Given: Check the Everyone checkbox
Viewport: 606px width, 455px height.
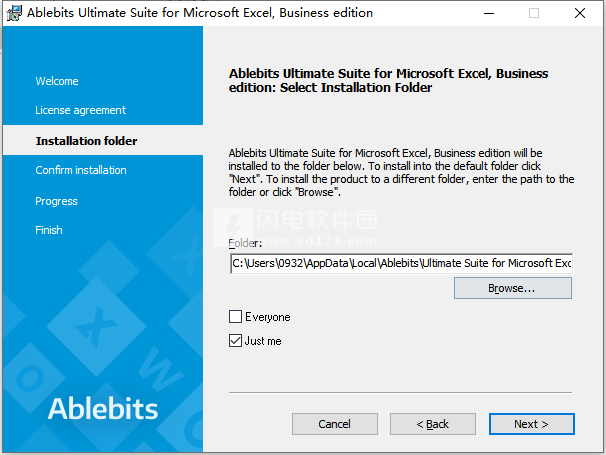Looking at the screenshot, I should pos(235,317).
